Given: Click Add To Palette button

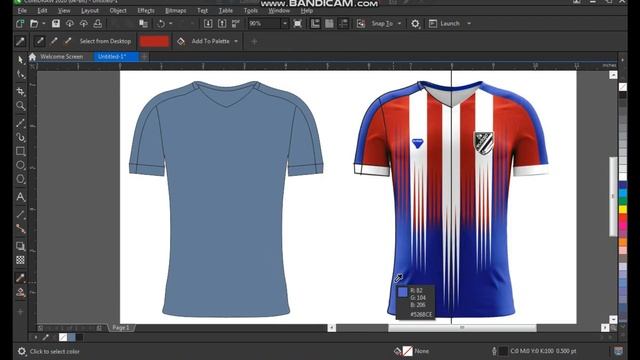Looking at the screenshot, I should pos(210,41).
